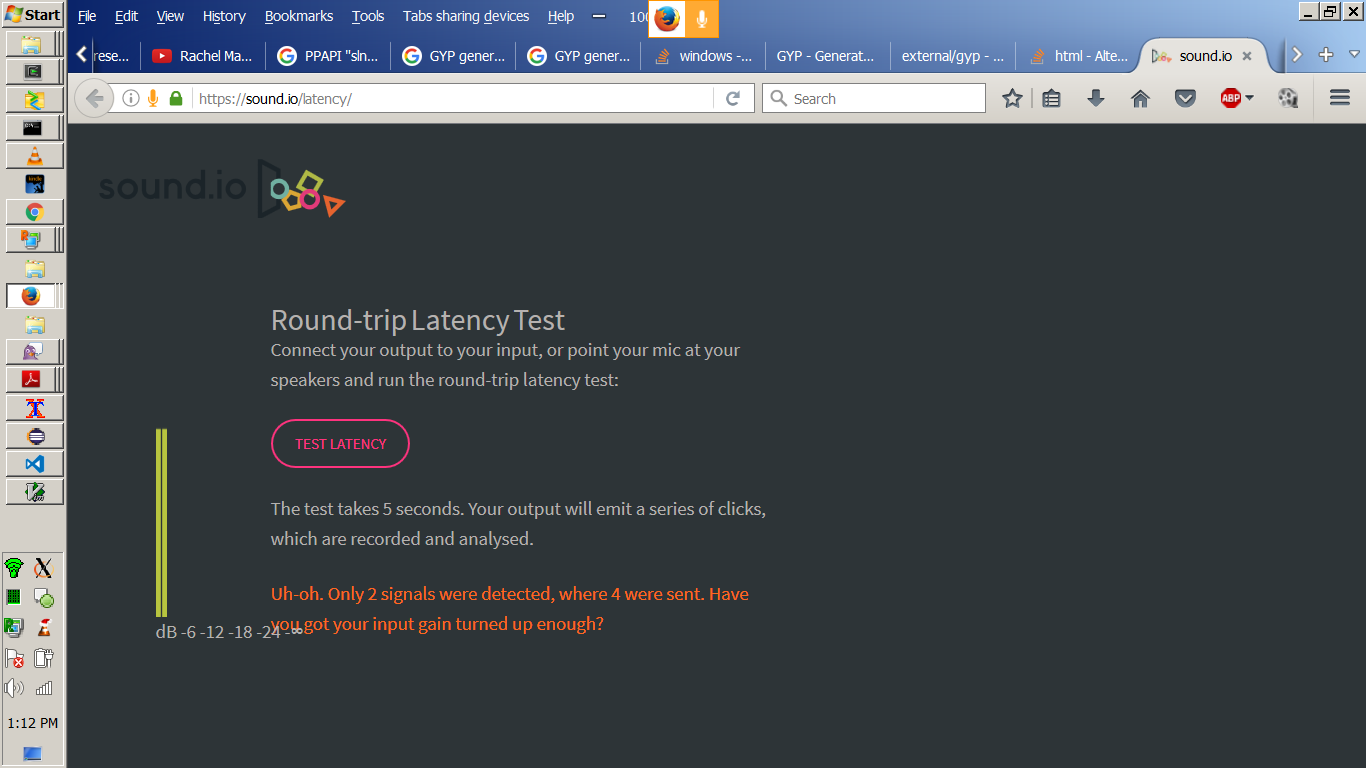1366x768 pixels.
Task: Click the Firefox taskbar button
Action: (x=34, y=296)
